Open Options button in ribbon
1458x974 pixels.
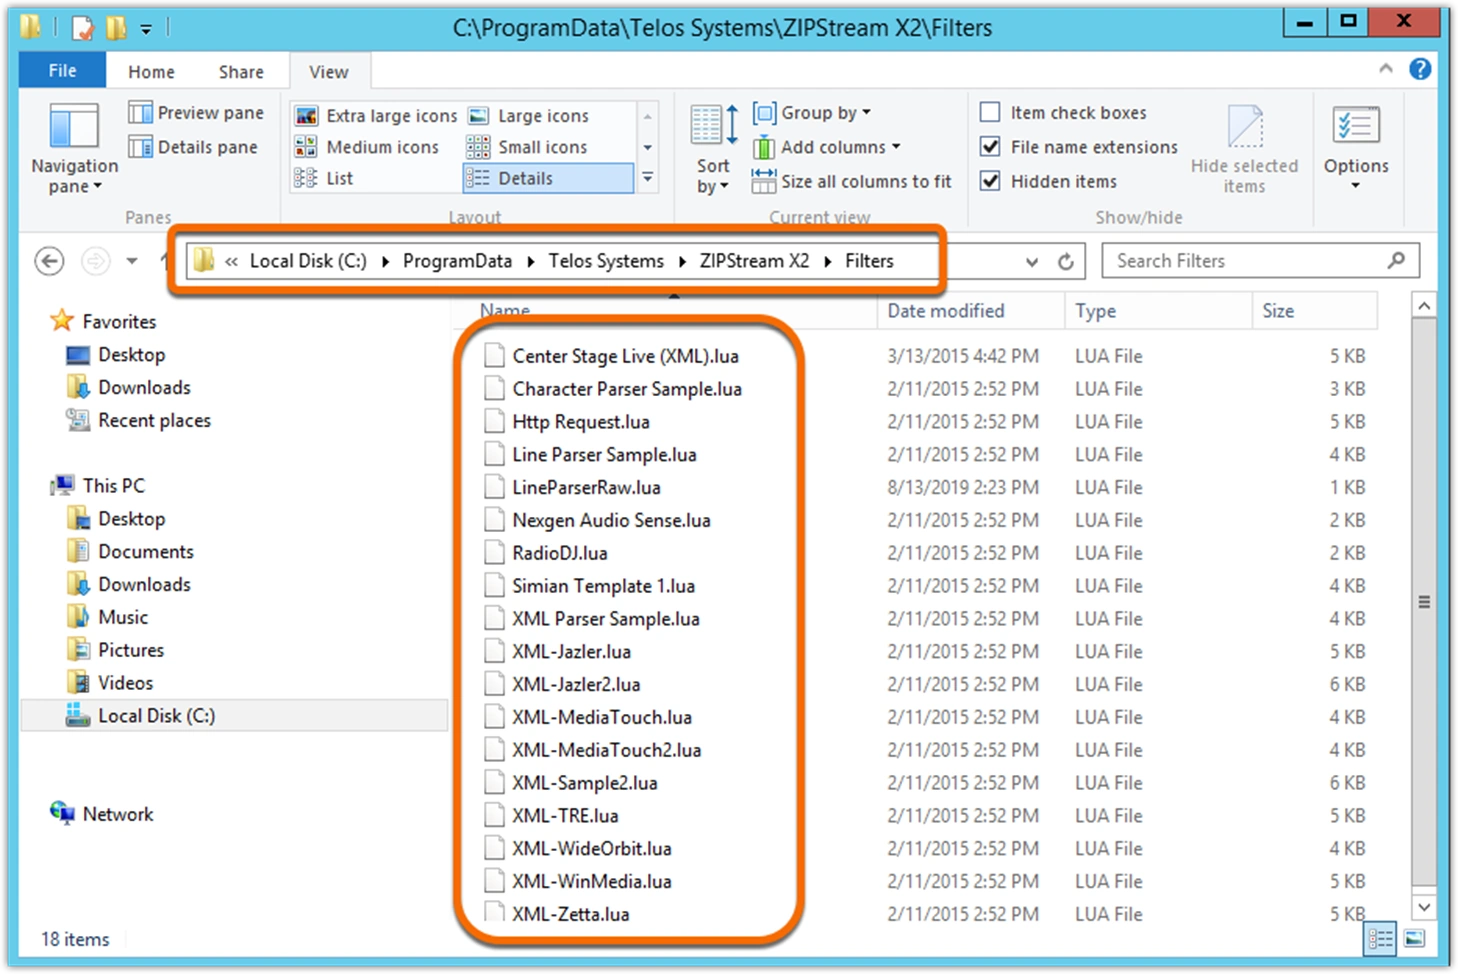tap(1356, 148)
